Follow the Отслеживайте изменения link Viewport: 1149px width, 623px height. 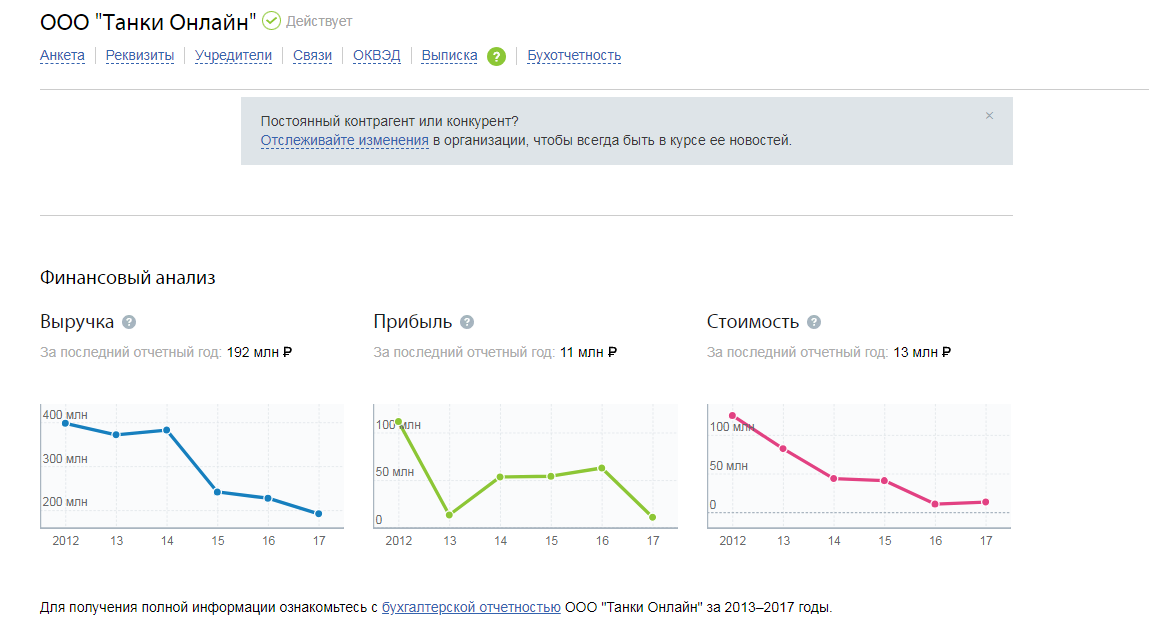[344, 140]
